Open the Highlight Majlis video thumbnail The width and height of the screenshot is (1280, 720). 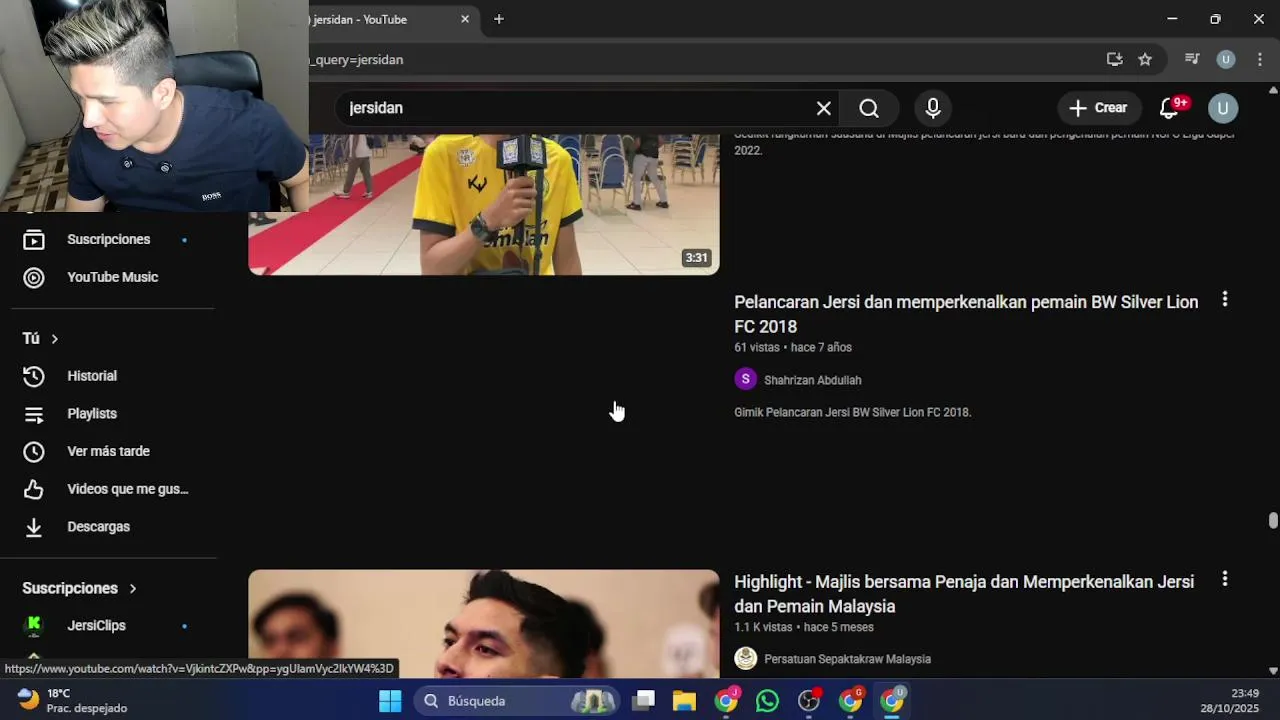484,624
